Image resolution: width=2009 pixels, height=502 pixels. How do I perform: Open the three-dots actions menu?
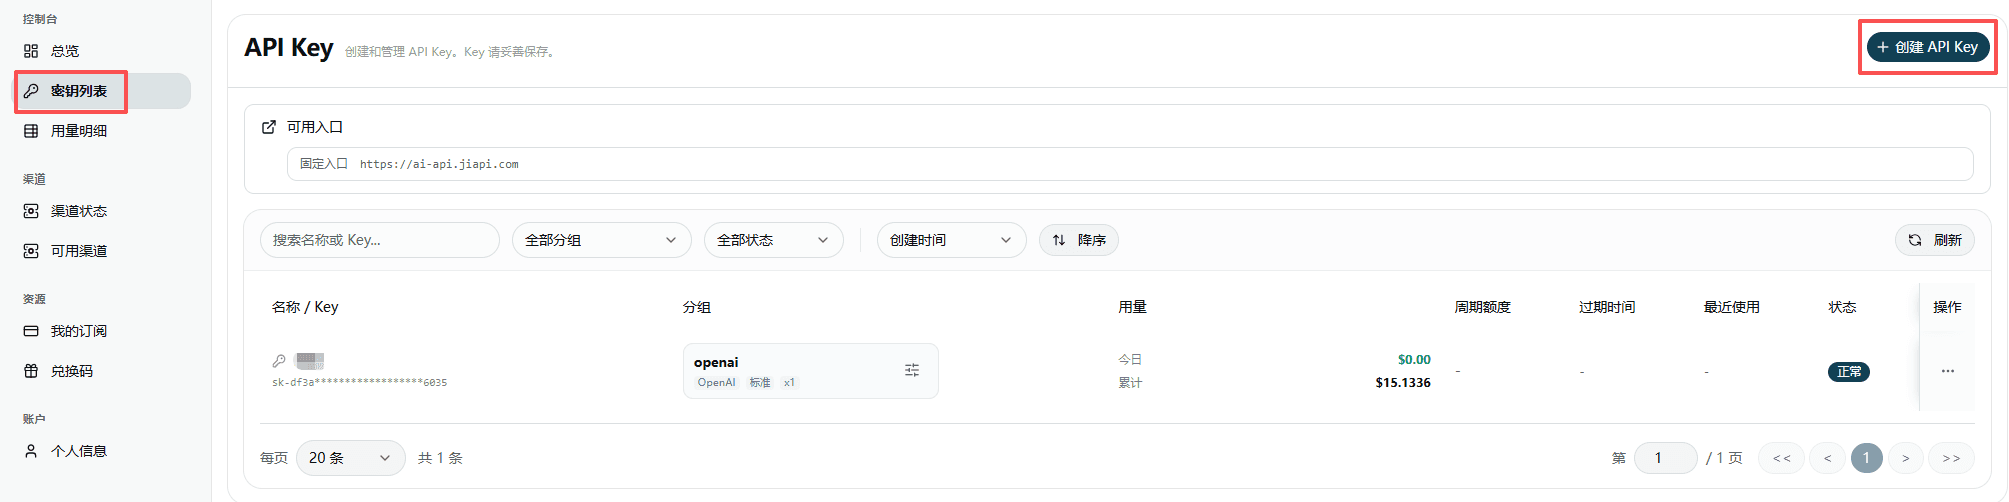point(1948,371)
